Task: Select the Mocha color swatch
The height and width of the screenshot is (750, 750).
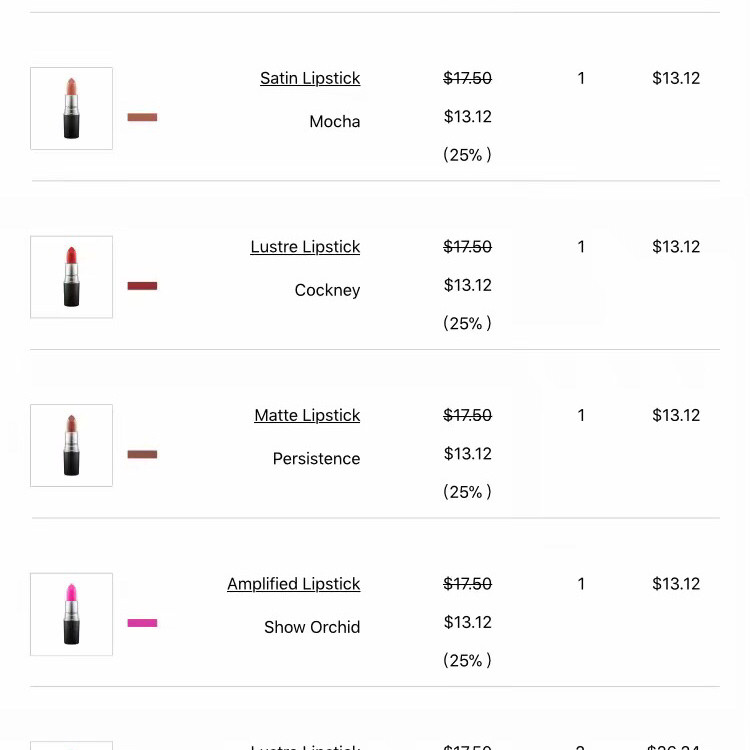Action: point(142,117)
